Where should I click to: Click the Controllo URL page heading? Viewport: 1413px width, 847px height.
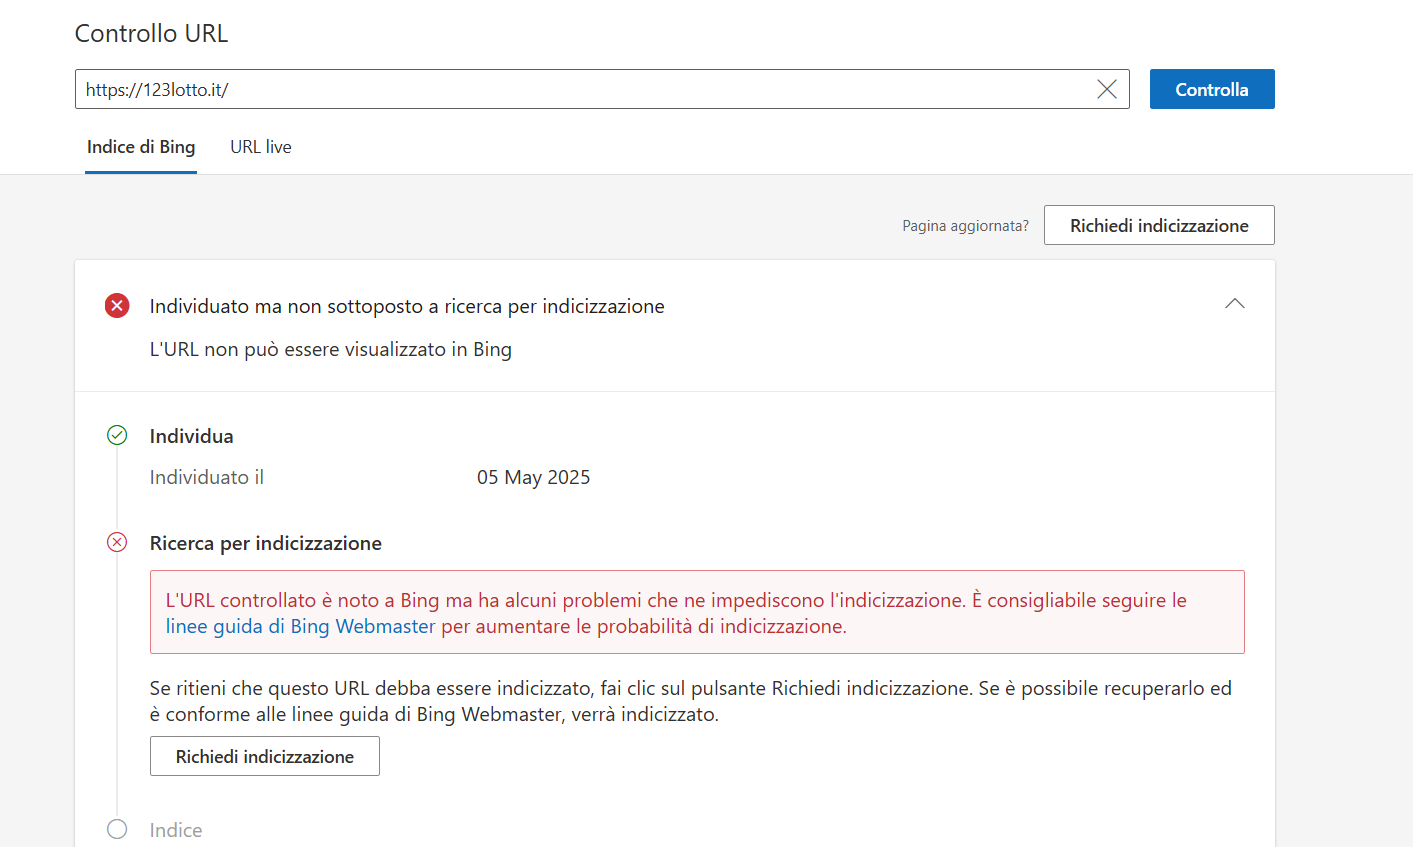click(x=152, y=33)
